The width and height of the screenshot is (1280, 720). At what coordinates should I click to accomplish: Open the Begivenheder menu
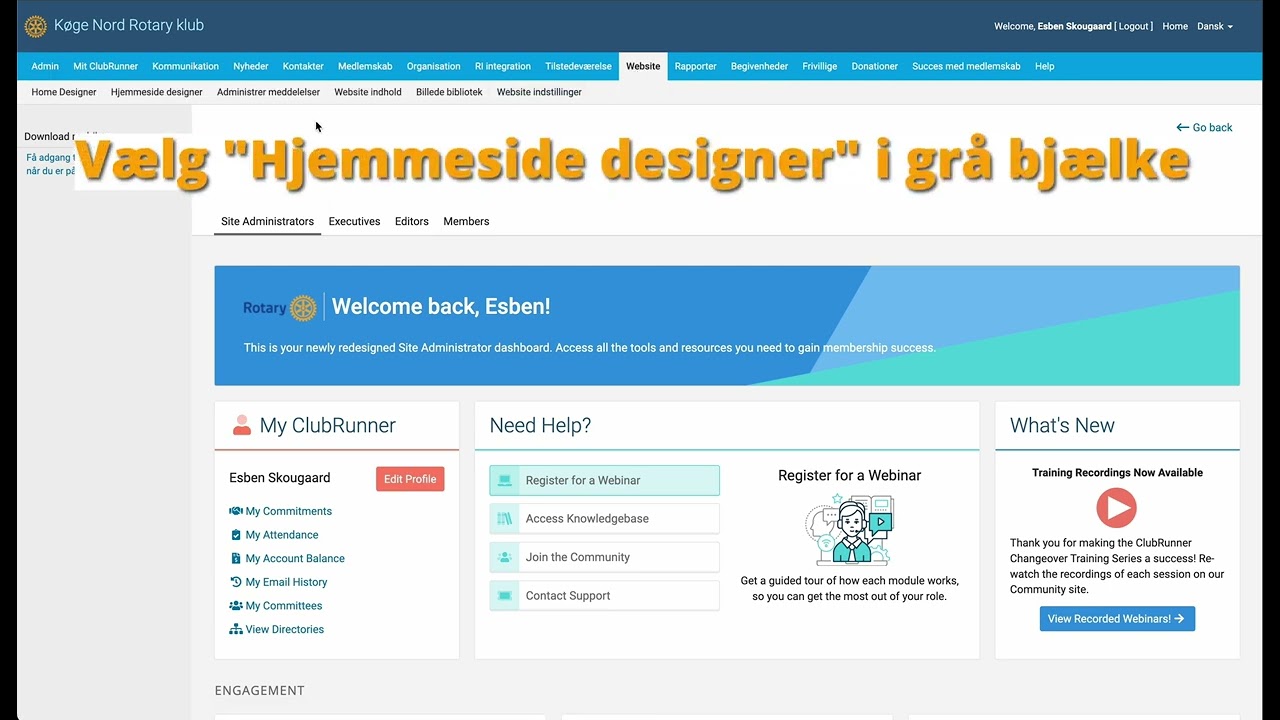pos(759,66)
